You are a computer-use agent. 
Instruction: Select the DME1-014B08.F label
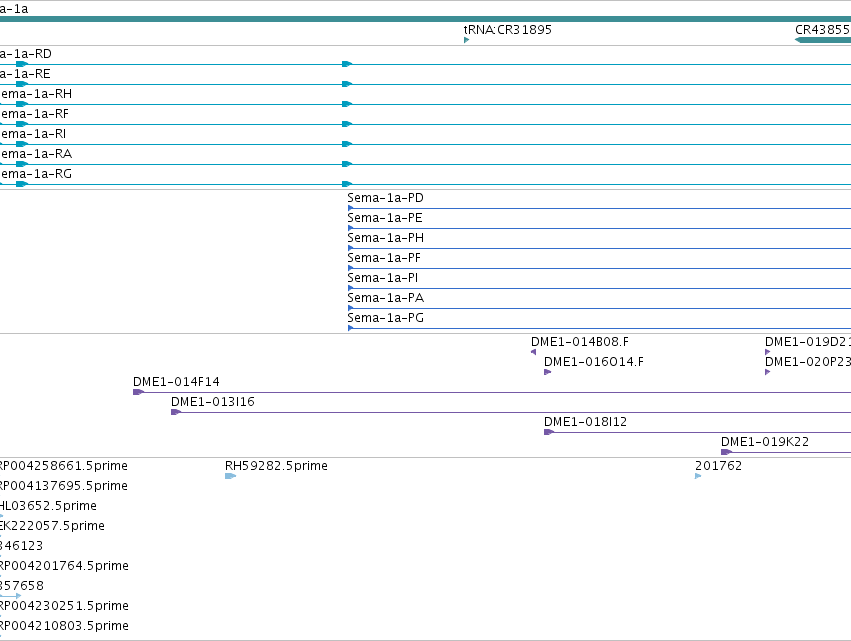point(580,342)
